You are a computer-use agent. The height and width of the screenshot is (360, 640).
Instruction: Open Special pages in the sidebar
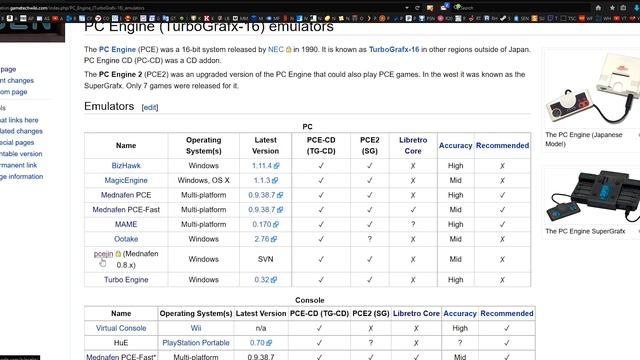(x=17, y=142)
